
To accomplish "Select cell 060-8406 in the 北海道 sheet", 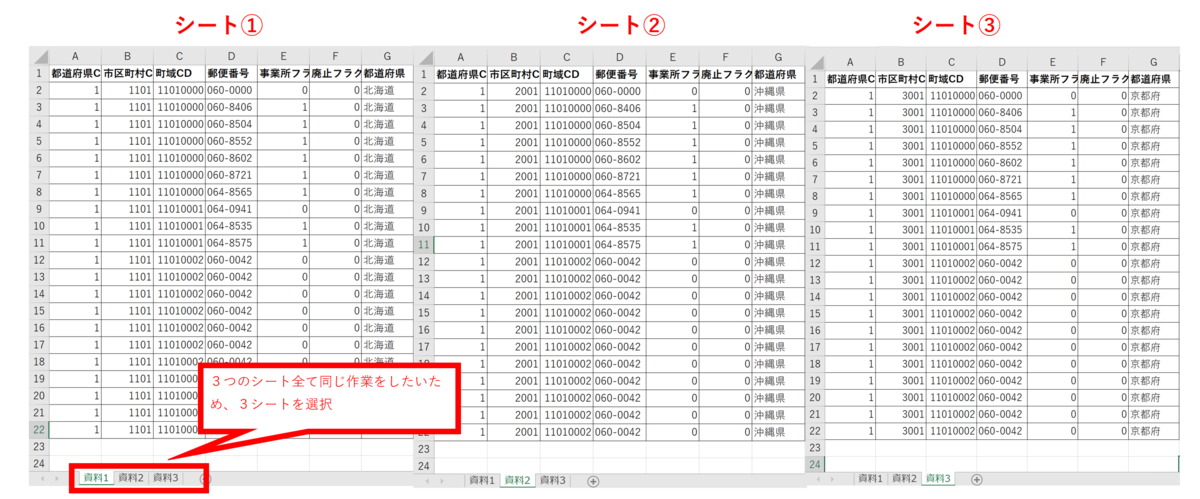I will (x=231, y=107).
